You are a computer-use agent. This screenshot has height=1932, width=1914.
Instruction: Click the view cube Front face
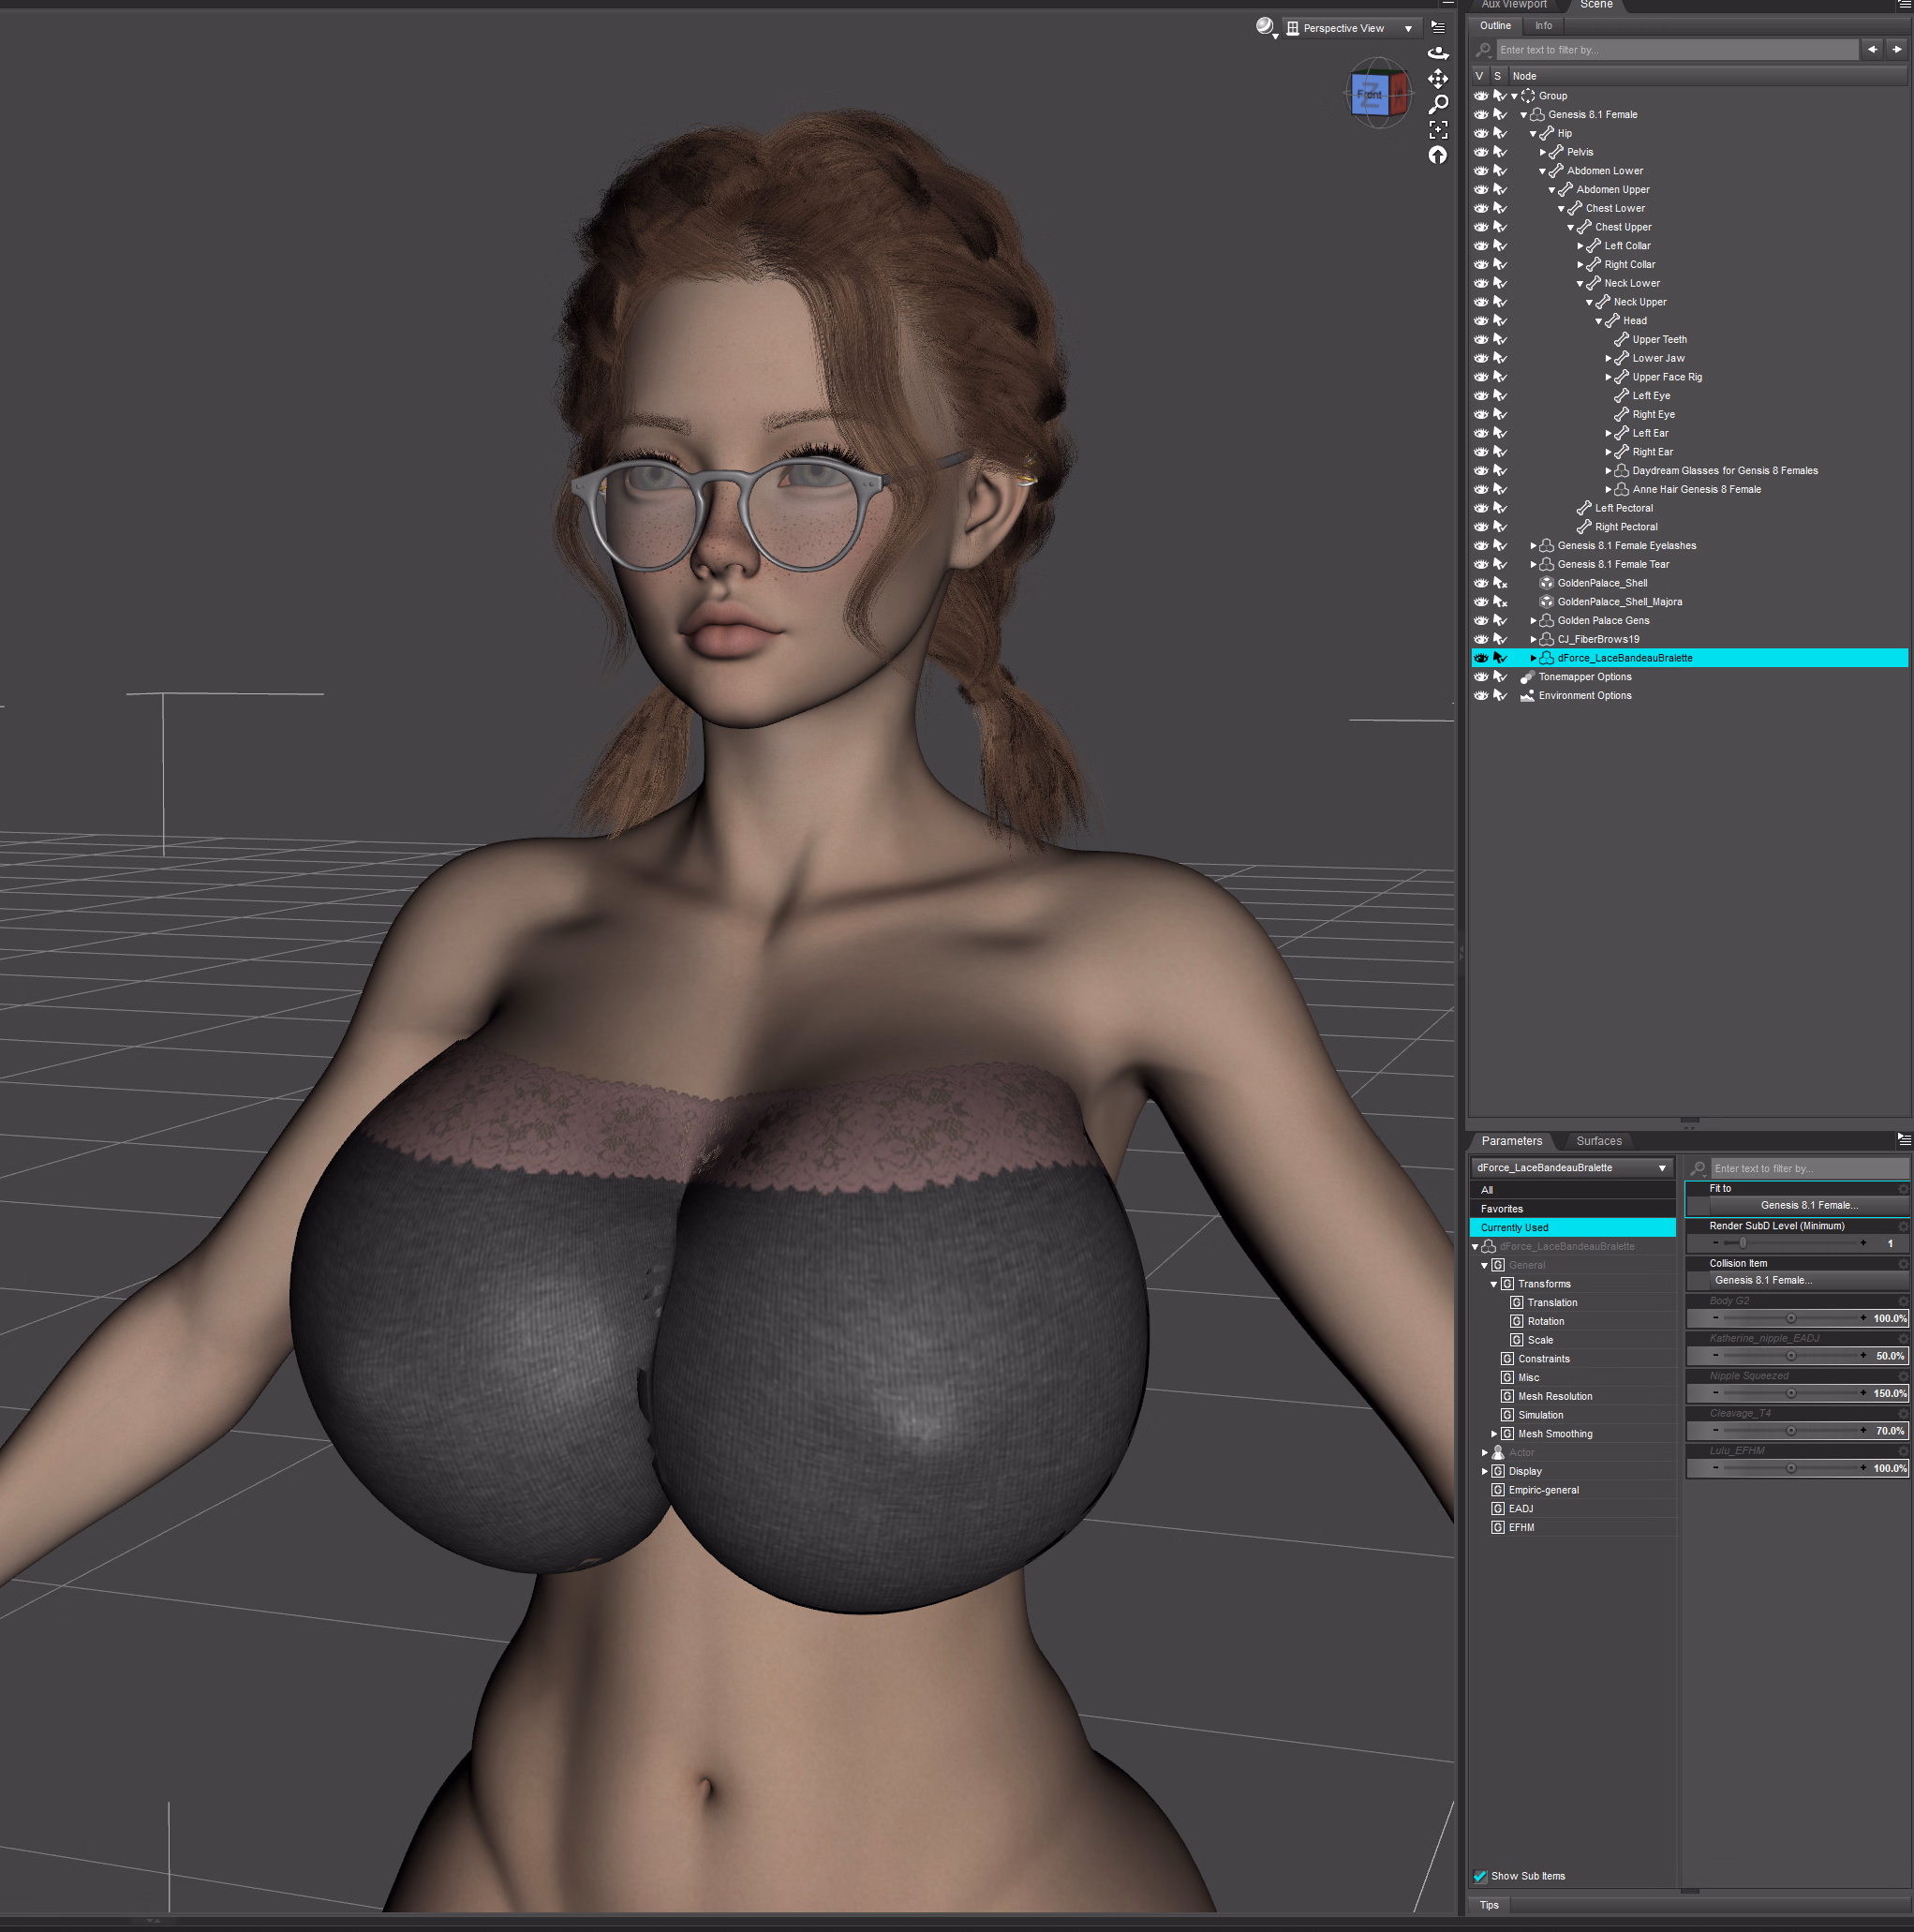1369,96
